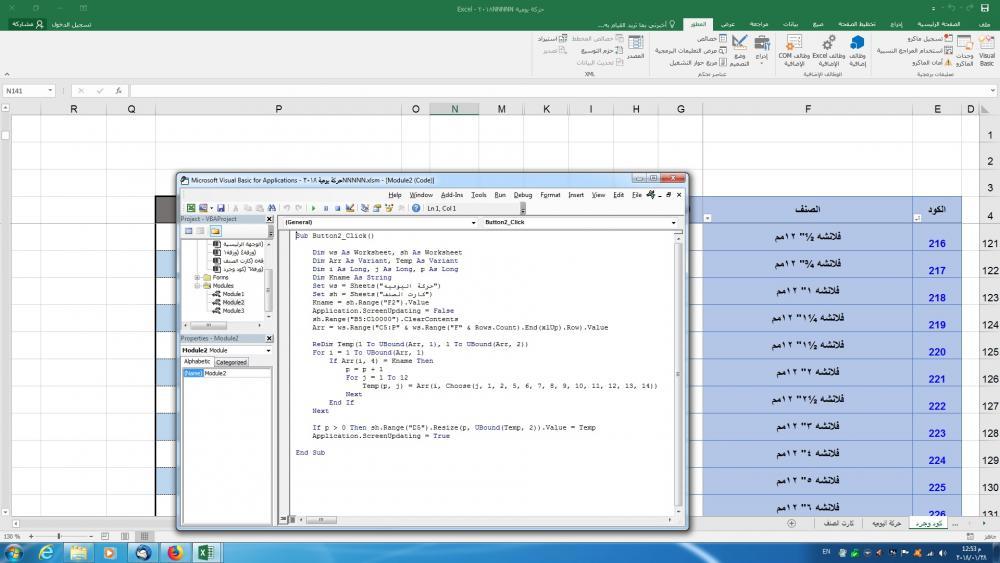
Task: Click Properties button in controls ribbon group
Action: pyautogui.click(x=712, y=38)
